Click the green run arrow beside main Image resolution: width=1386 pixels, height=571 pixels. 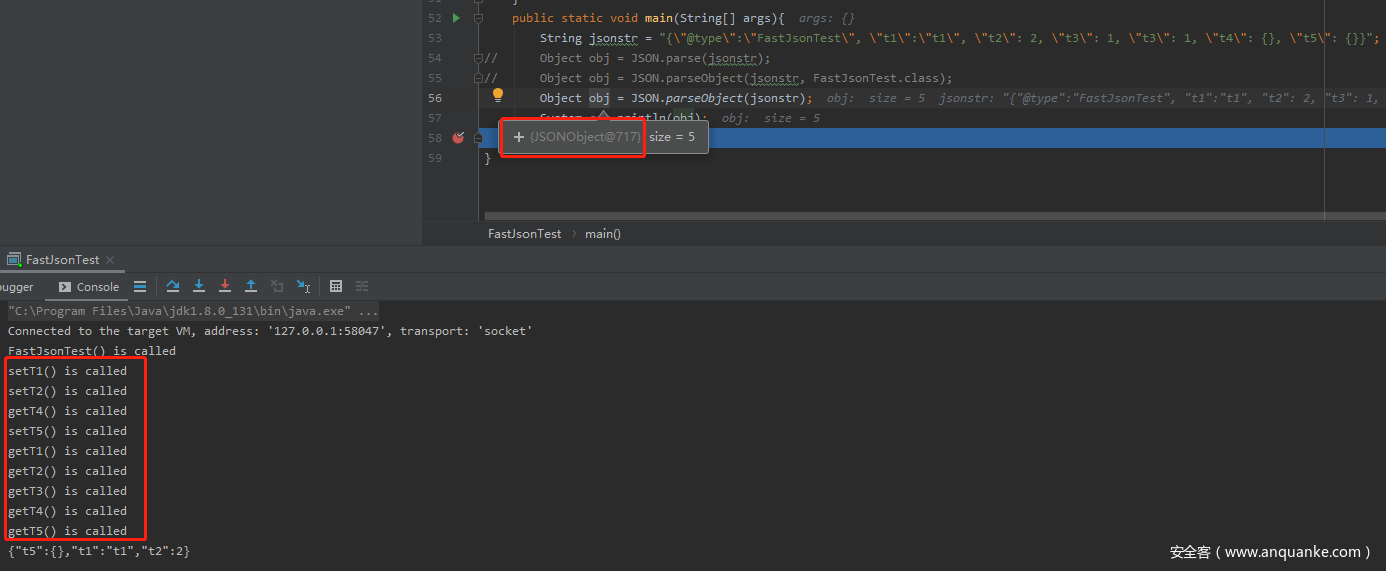456,18
